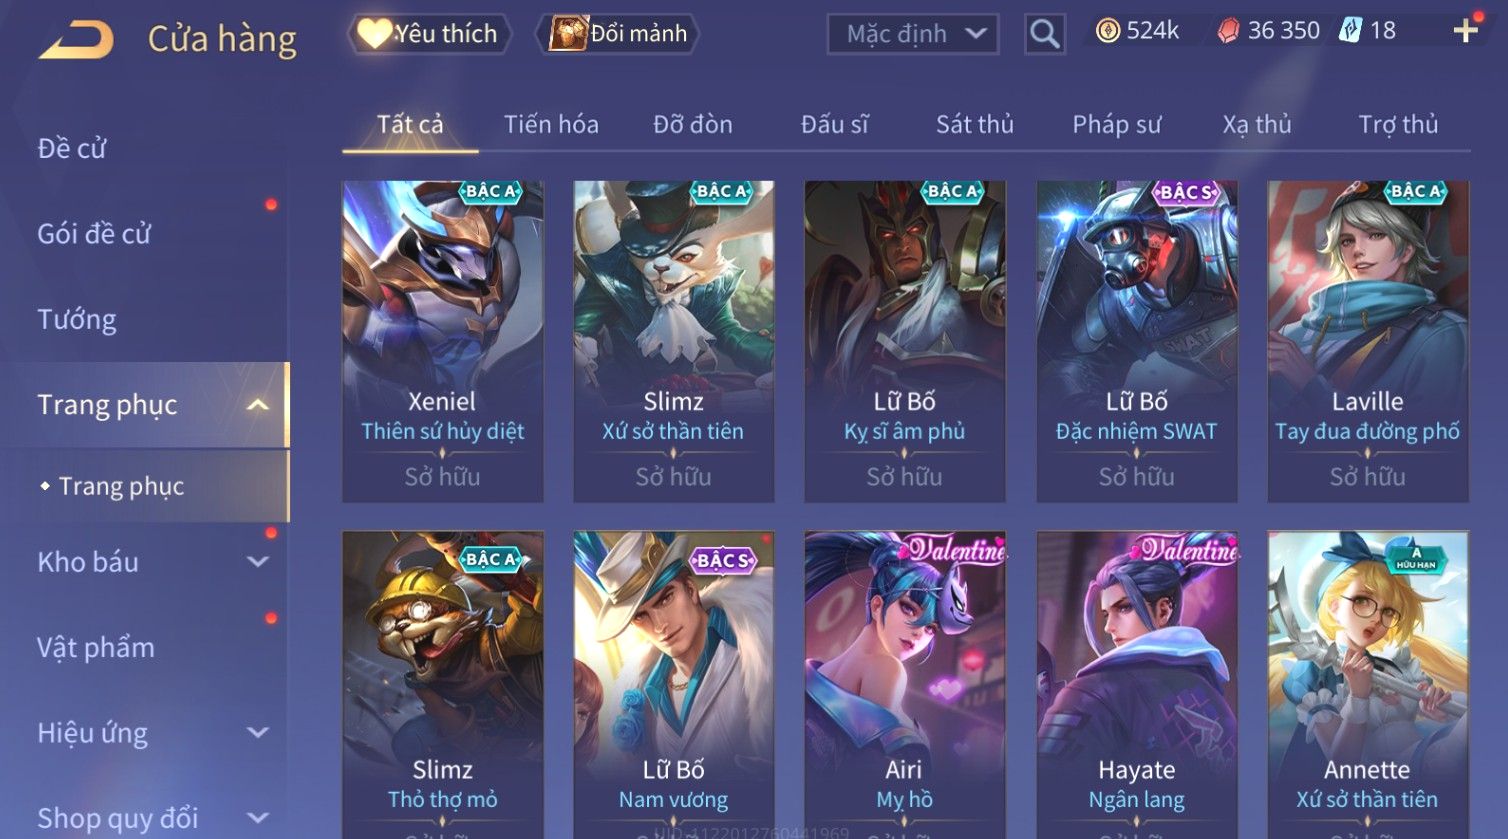Select the Tiến hóa tab
Viewport: 1508px width, 839px height.
(x=551, y=124)
